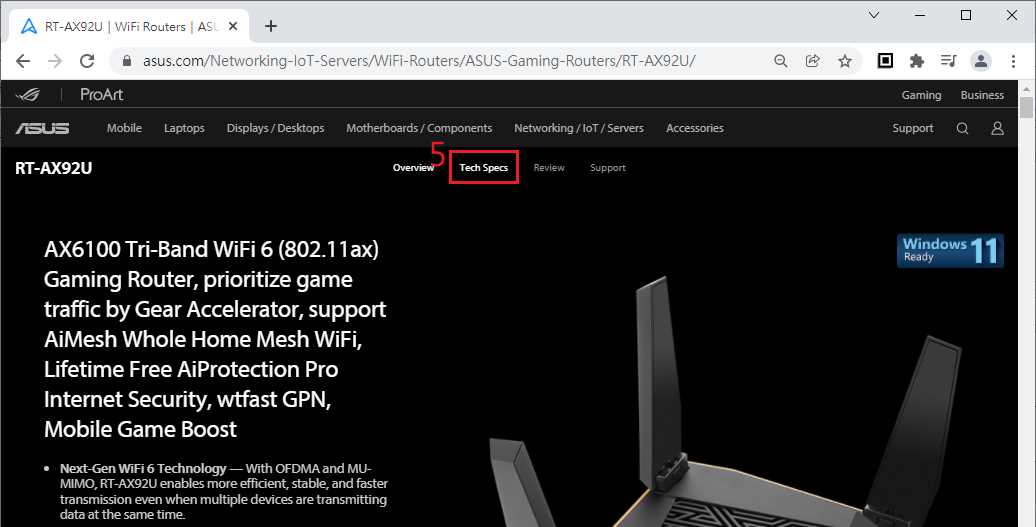
Task: Open the Laptops menu
Action: tap(184, 128)
